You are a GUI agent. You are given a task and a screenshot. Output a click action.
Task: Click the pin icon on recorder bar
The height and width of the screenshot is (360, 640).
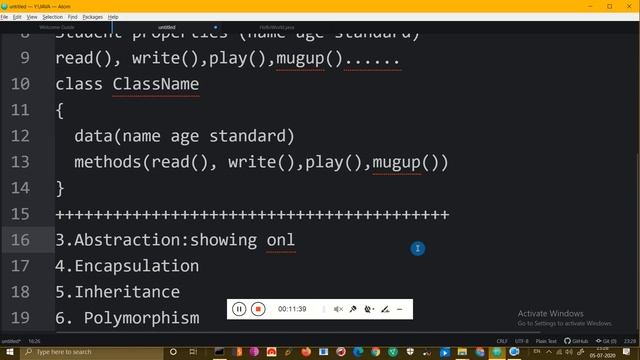[x=353, y=309]
